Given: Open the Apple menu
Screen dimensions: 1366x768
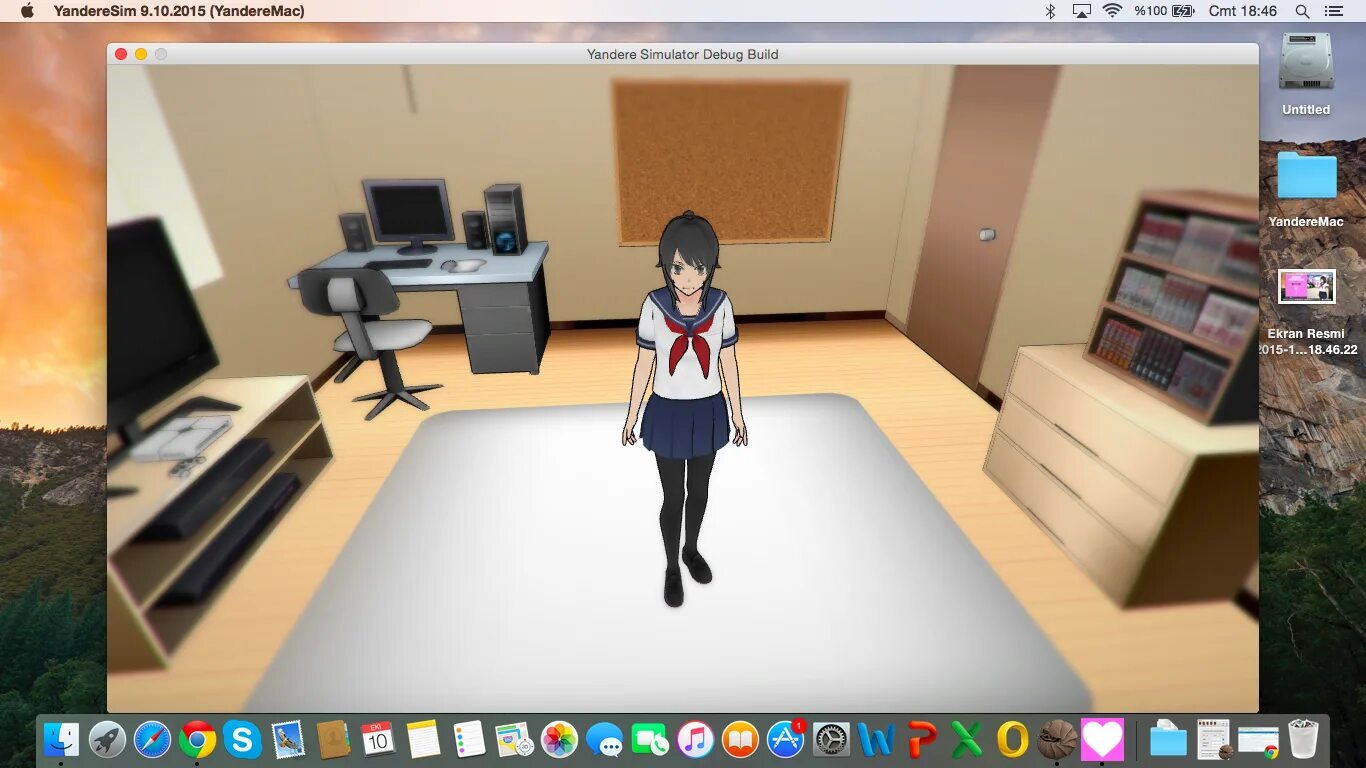Looking at the screenshot, I should pos(27,11).
